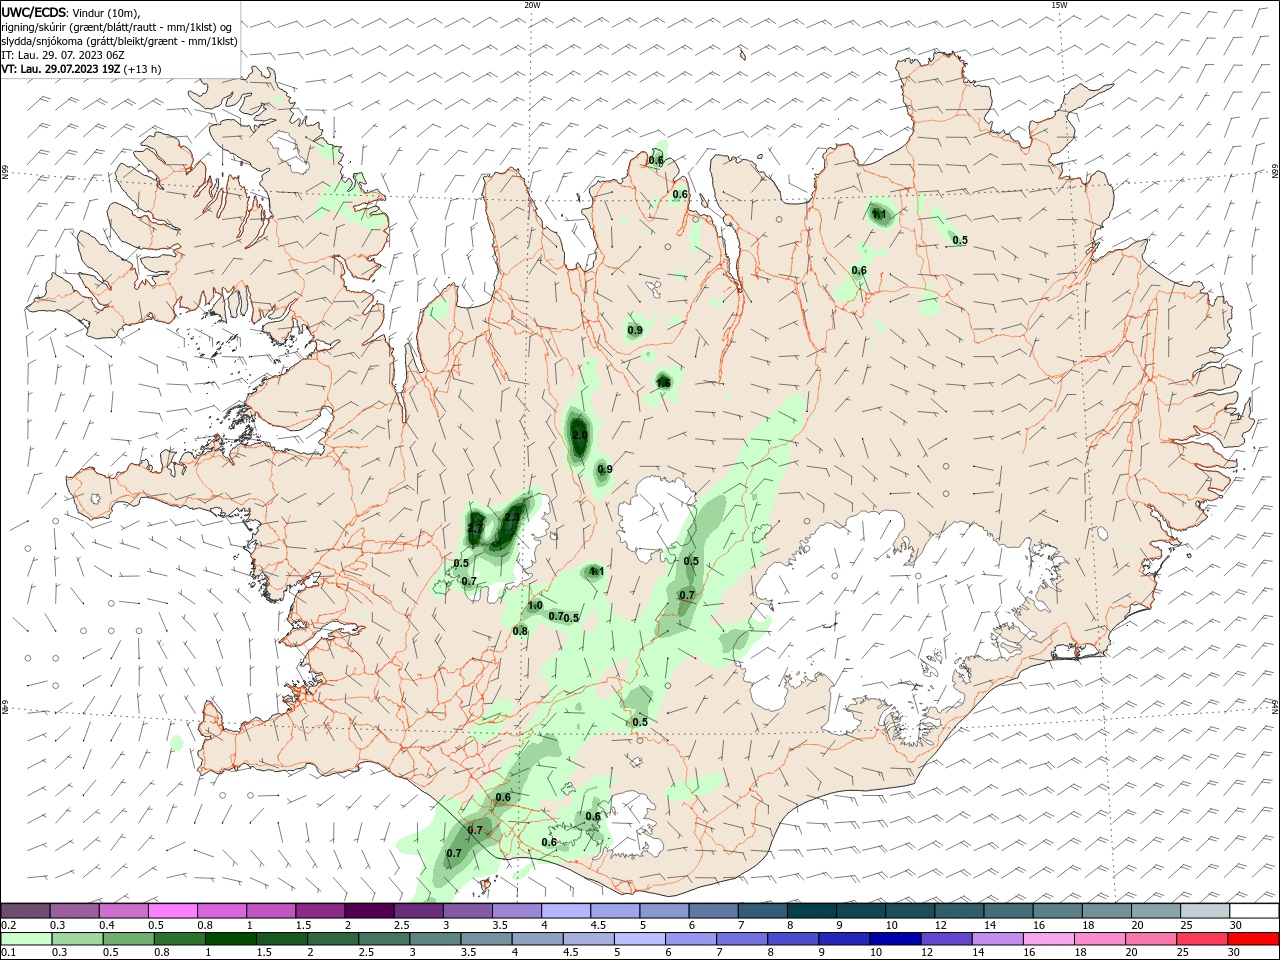This screenshot has height=960, width=1280.
Task: Pick the dark teal swatch labeled 8, top row
Action: (813, 910)
